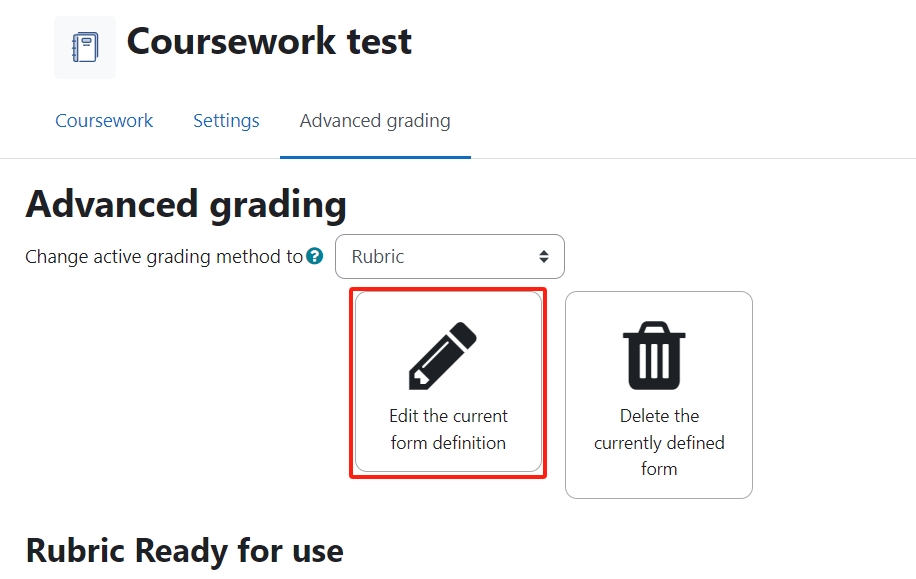Open the Coursework test heading link
The width and height of the screenshot is (916, 579).
click(268, 41)
